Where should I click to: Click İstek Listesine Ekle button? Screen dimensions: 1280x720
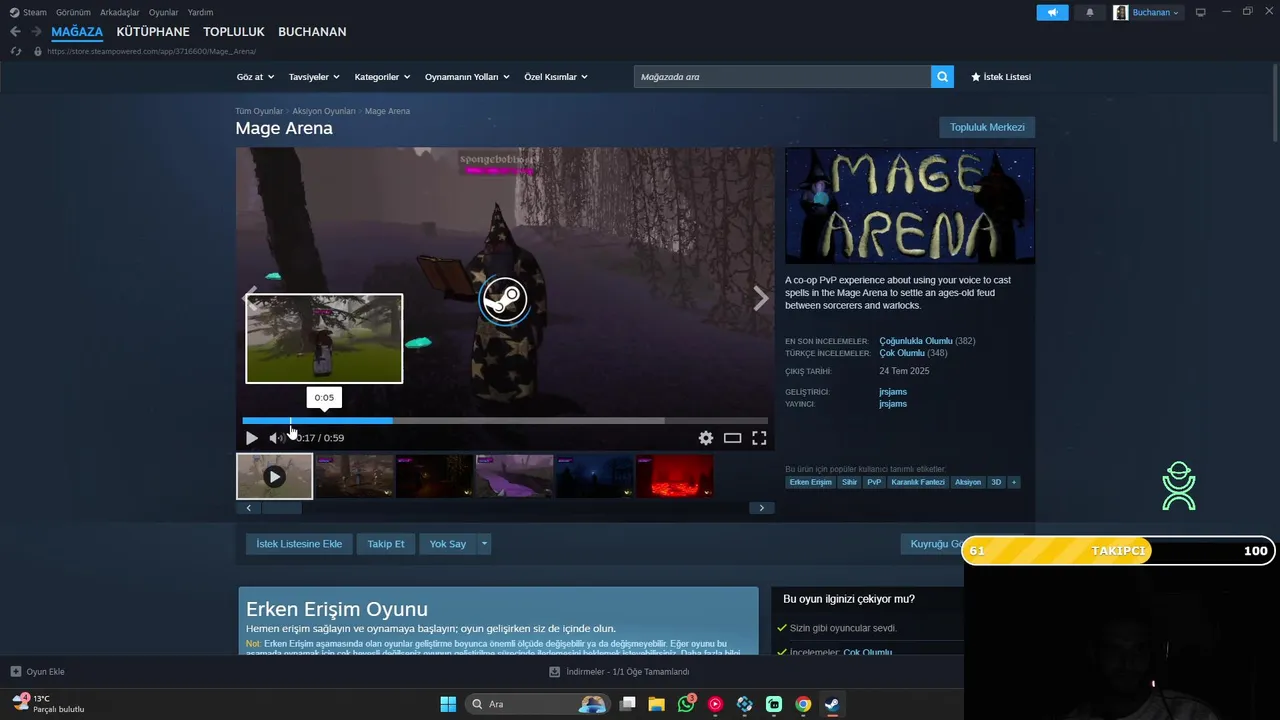[x=299, y=544]
